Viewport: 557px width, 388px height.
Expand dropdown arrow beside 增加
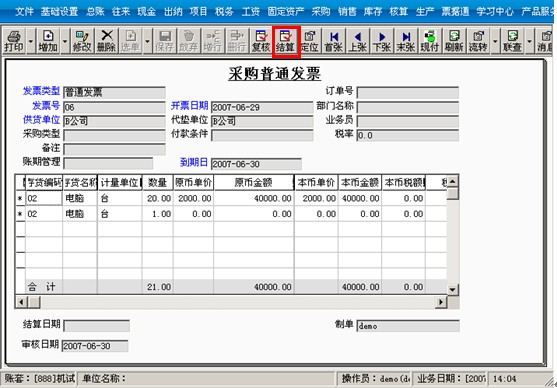pyautogui.click(x=65, y=41)
